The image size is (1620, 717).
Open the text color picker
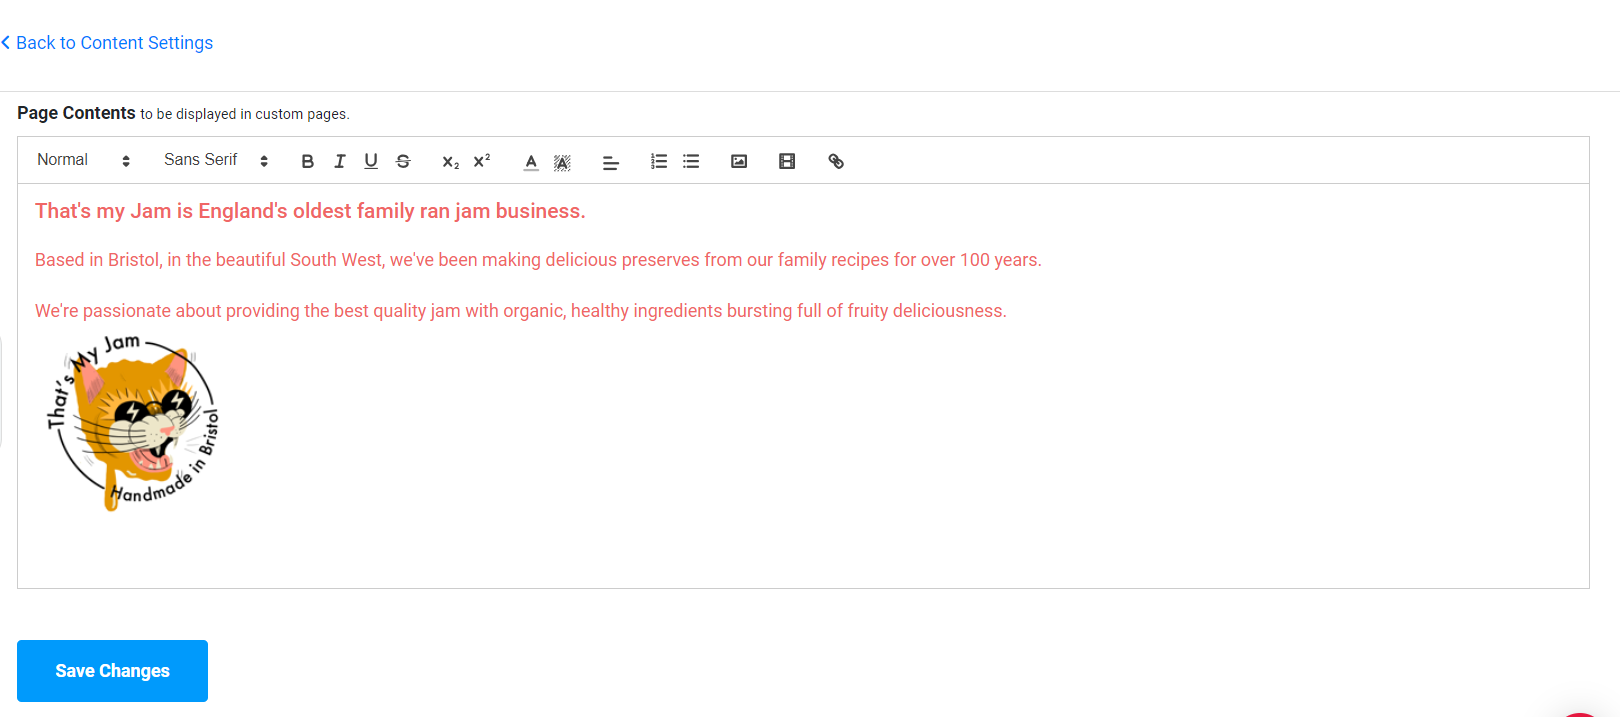(531, 161)
